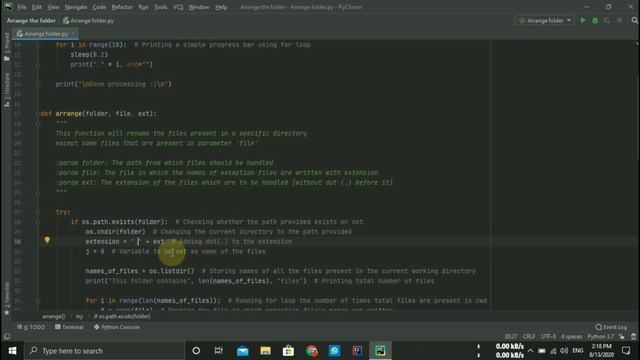This screenshot has width=640, height=360.
Task: Collapse the if os.path.exists fold marker
Action: point(38,222)
